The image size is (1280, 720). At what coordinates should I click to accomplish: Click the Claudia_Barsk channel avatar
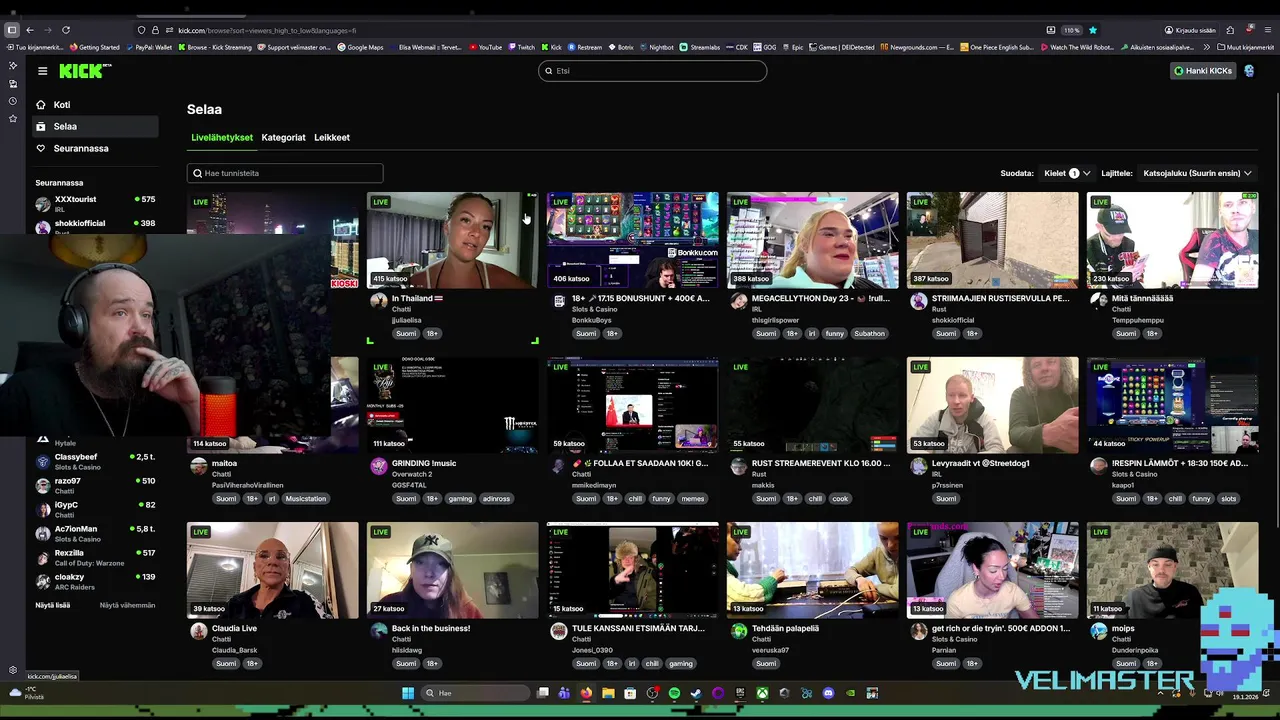(x=199, y=631)
